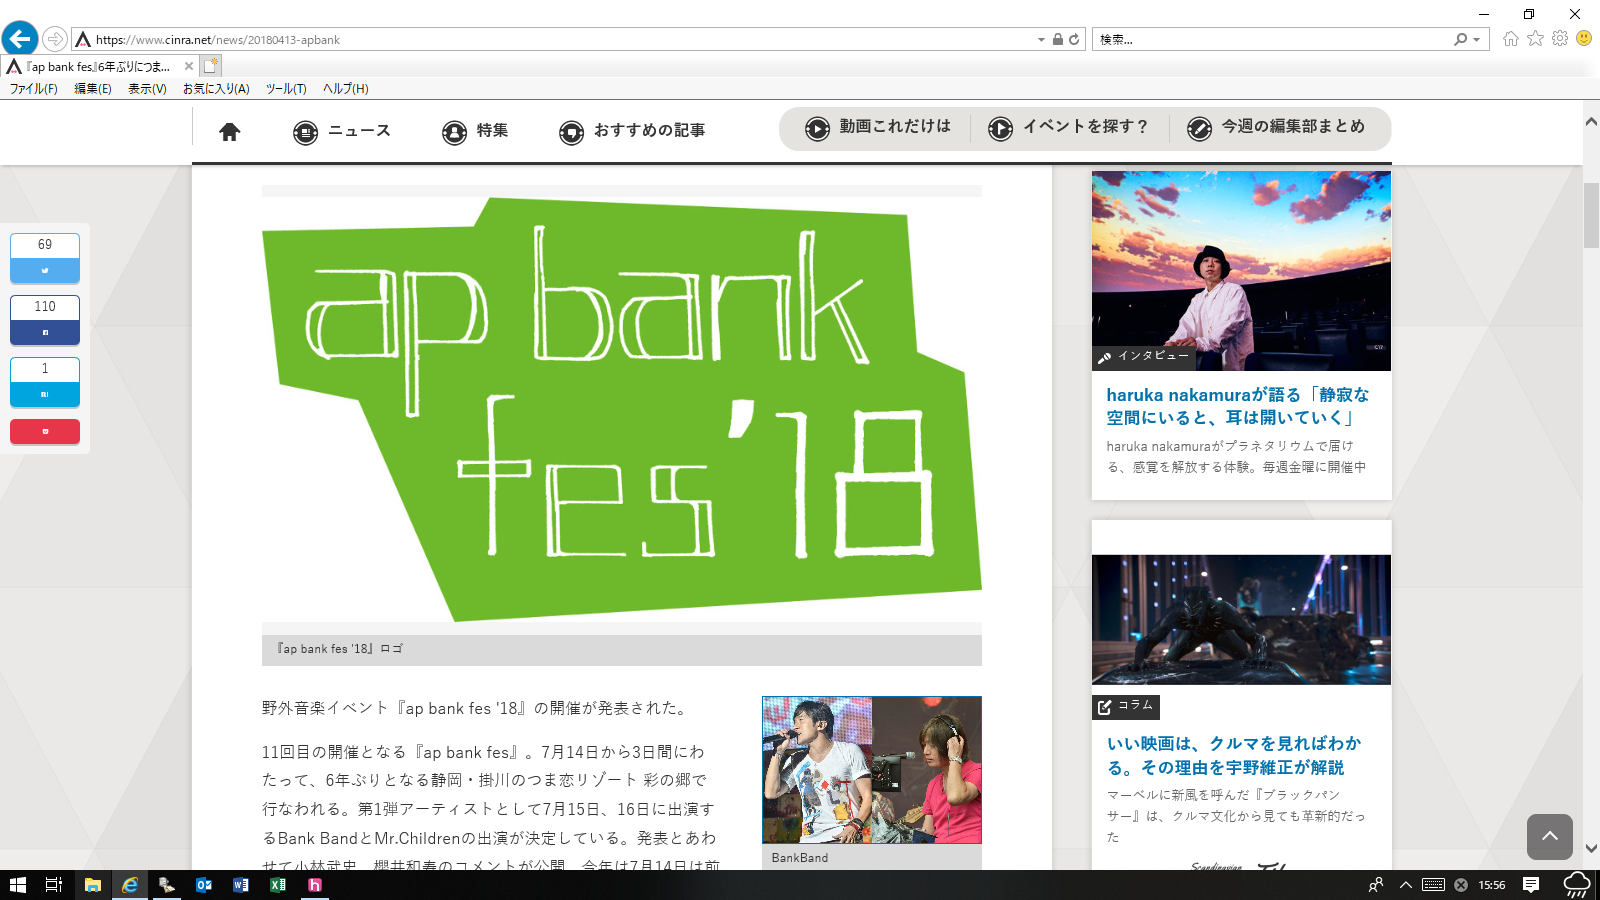
Task: Click the vertical scrollbar thumb
Action: click(x=1591, y=215)
